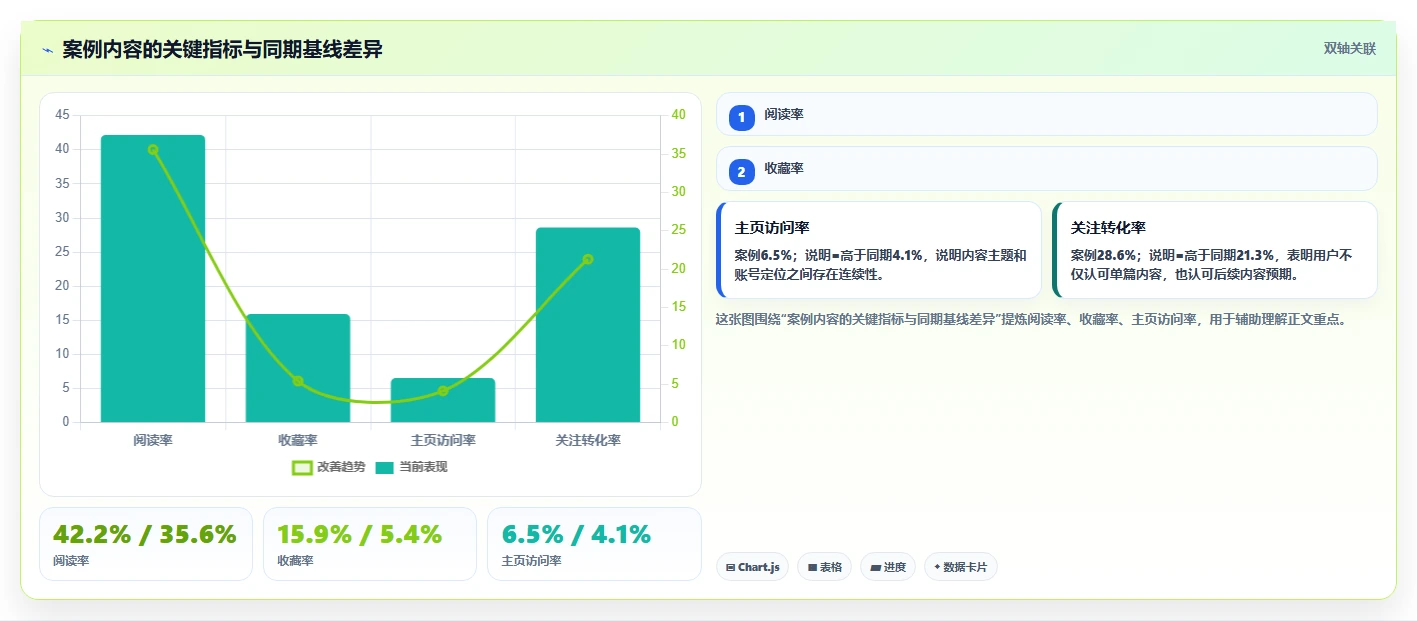
Task: Open the 关注转化率 detail card
Action: 1215,250
